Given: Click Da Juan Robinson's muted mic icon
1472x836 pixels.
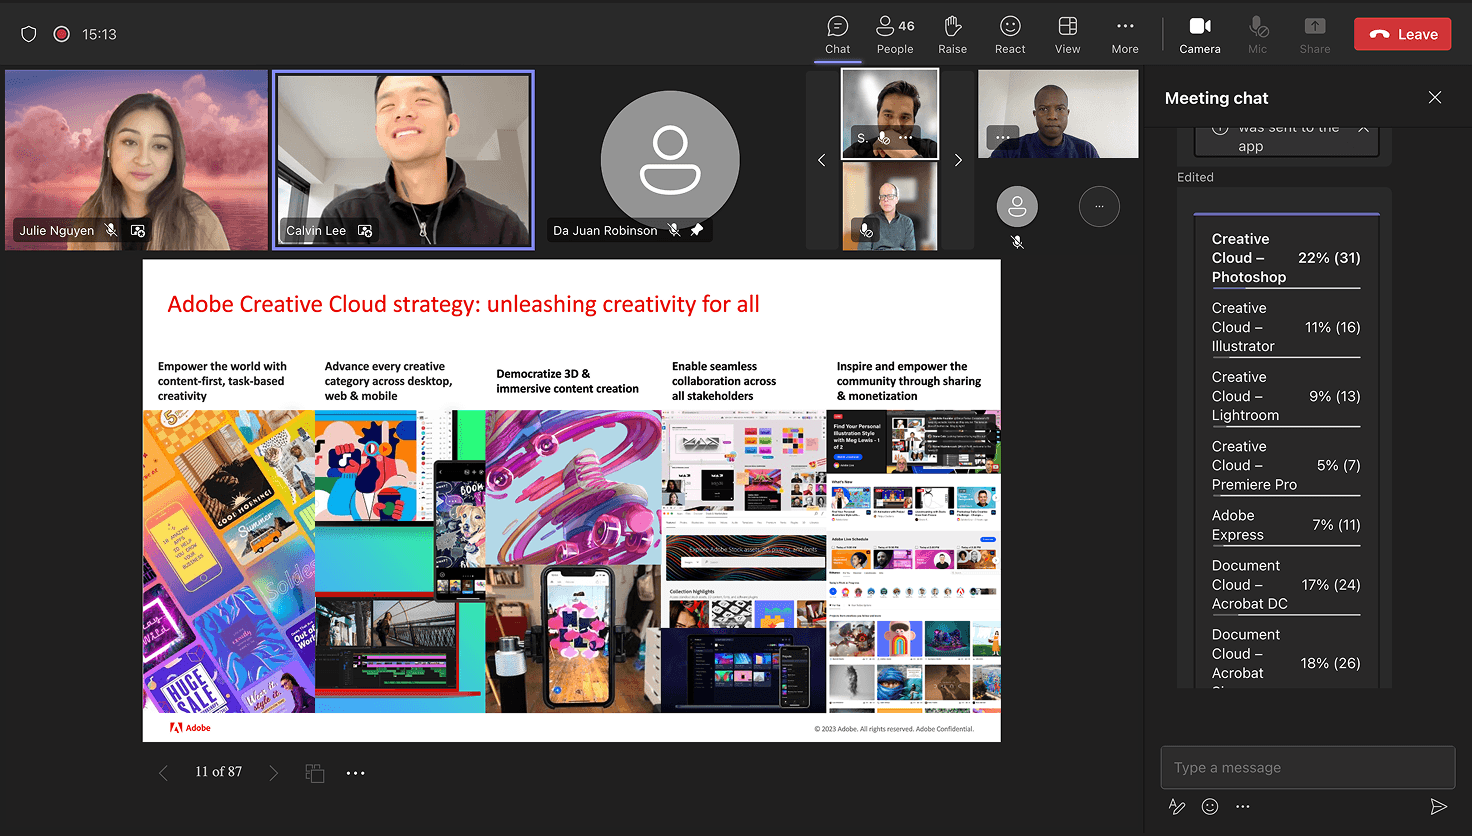Looking at the screenshot, I should (x=674, y=230).
